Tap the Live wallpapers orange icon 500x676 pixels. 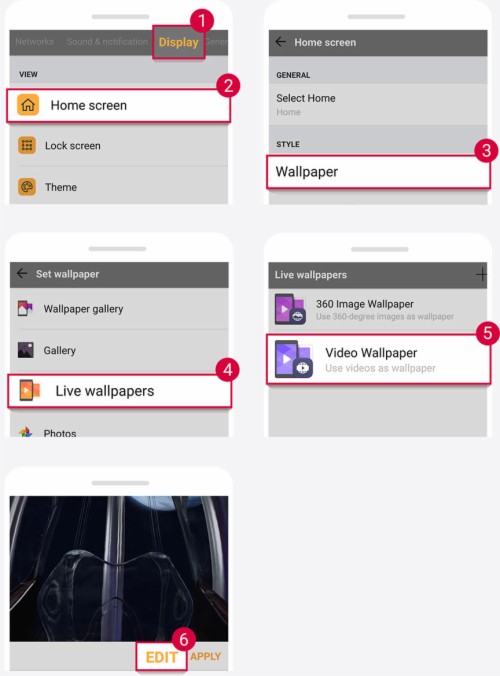(29, 390)
